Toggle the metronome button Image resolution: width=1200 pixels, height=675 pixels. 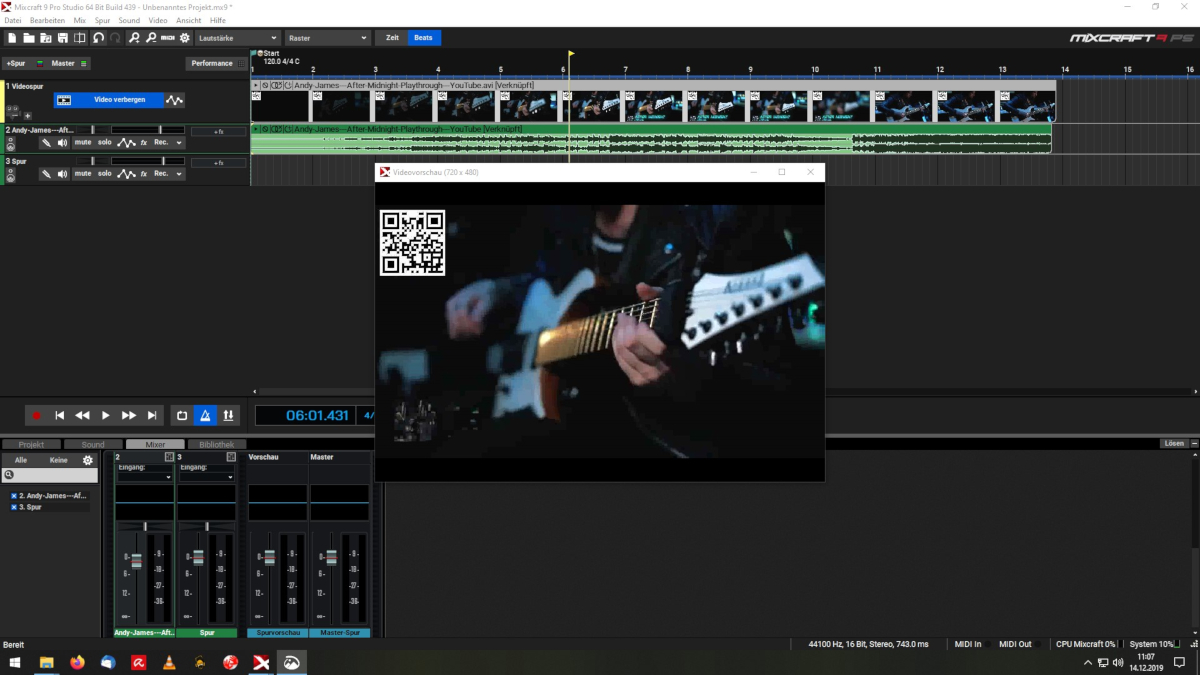205,415
